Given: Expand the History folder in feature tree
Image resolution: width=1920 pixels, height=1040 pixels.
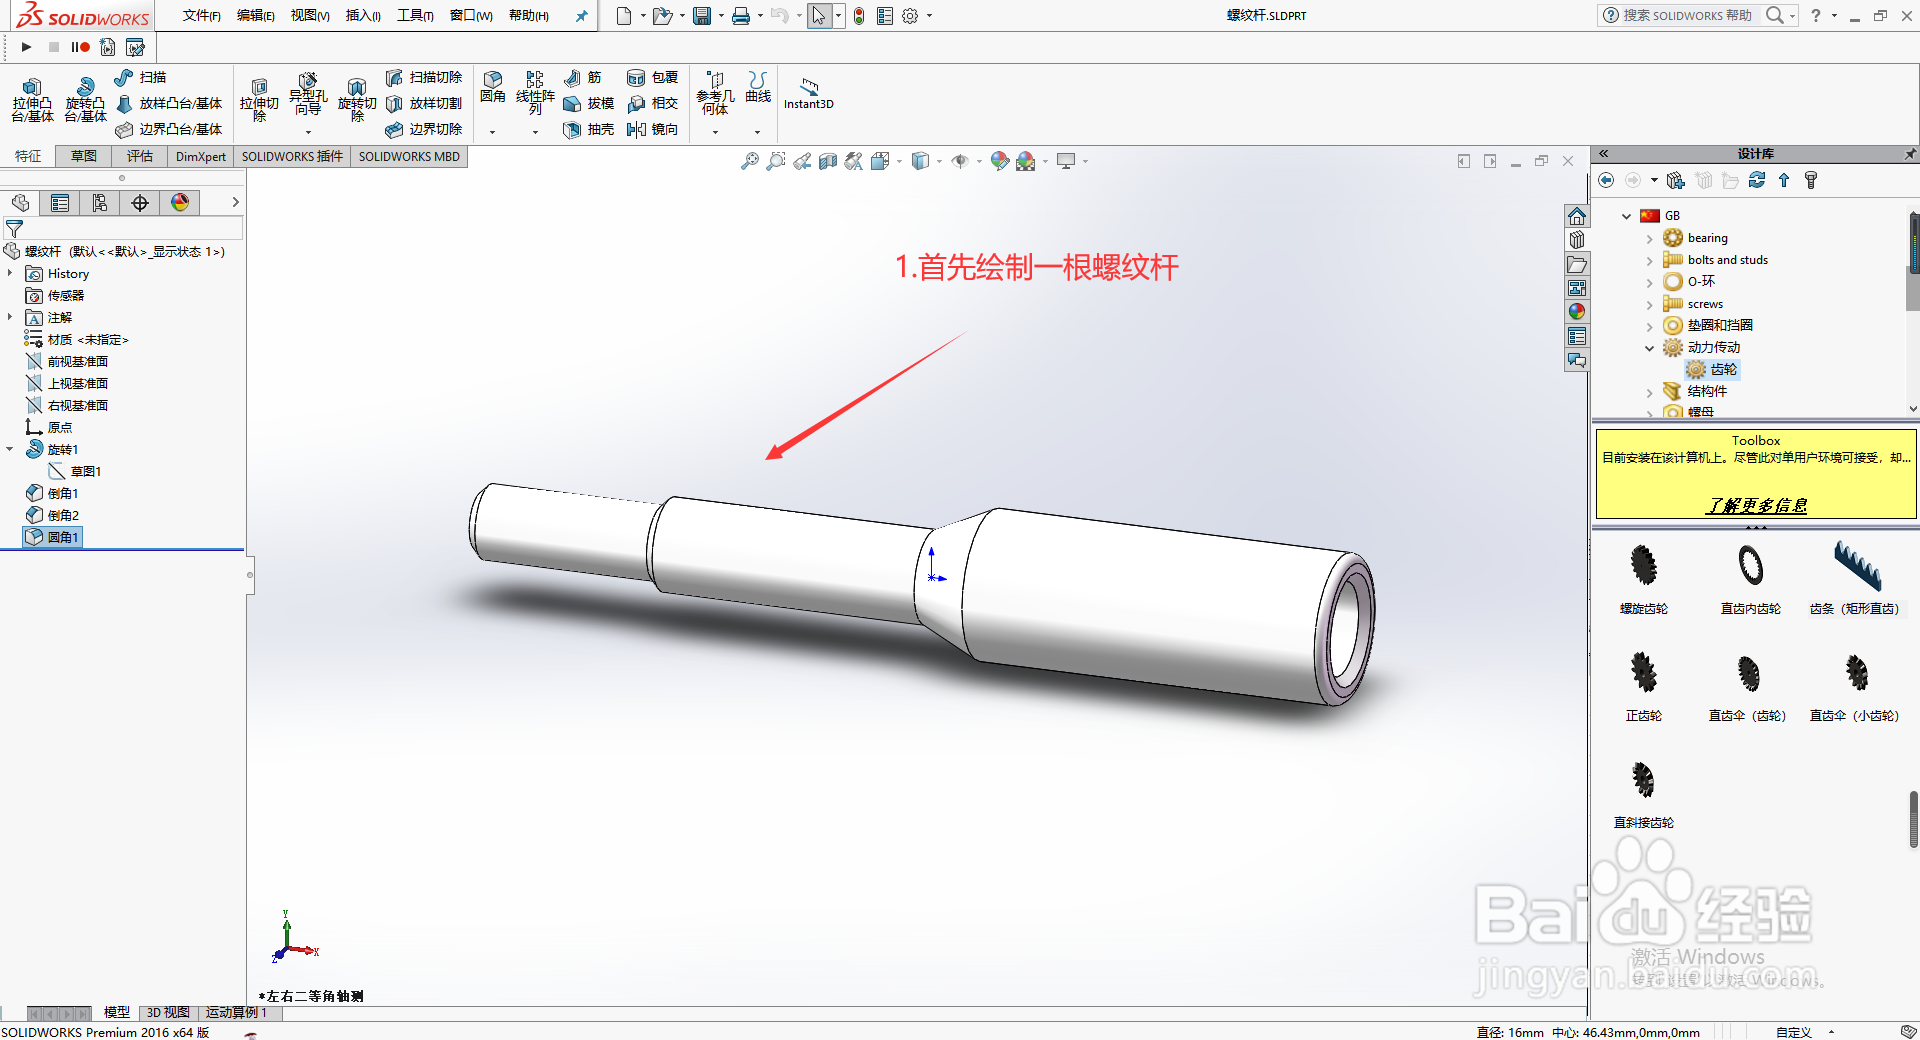Looking at the screenshot, I should [10, 273].
